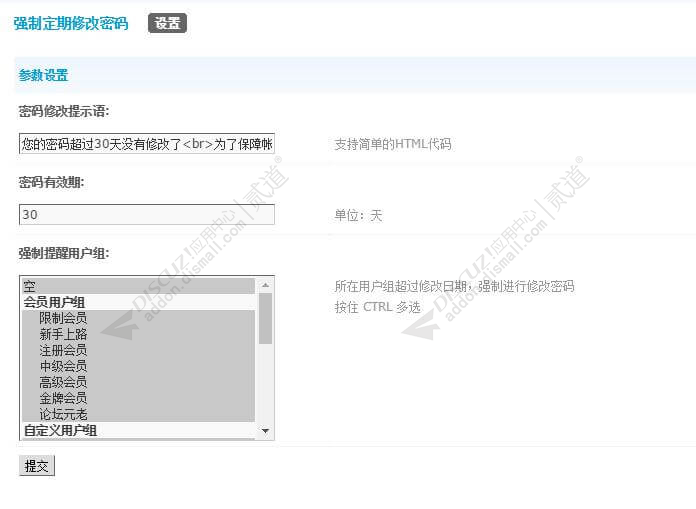
Task: Open the 设置 tab
Action: (167, 23)
